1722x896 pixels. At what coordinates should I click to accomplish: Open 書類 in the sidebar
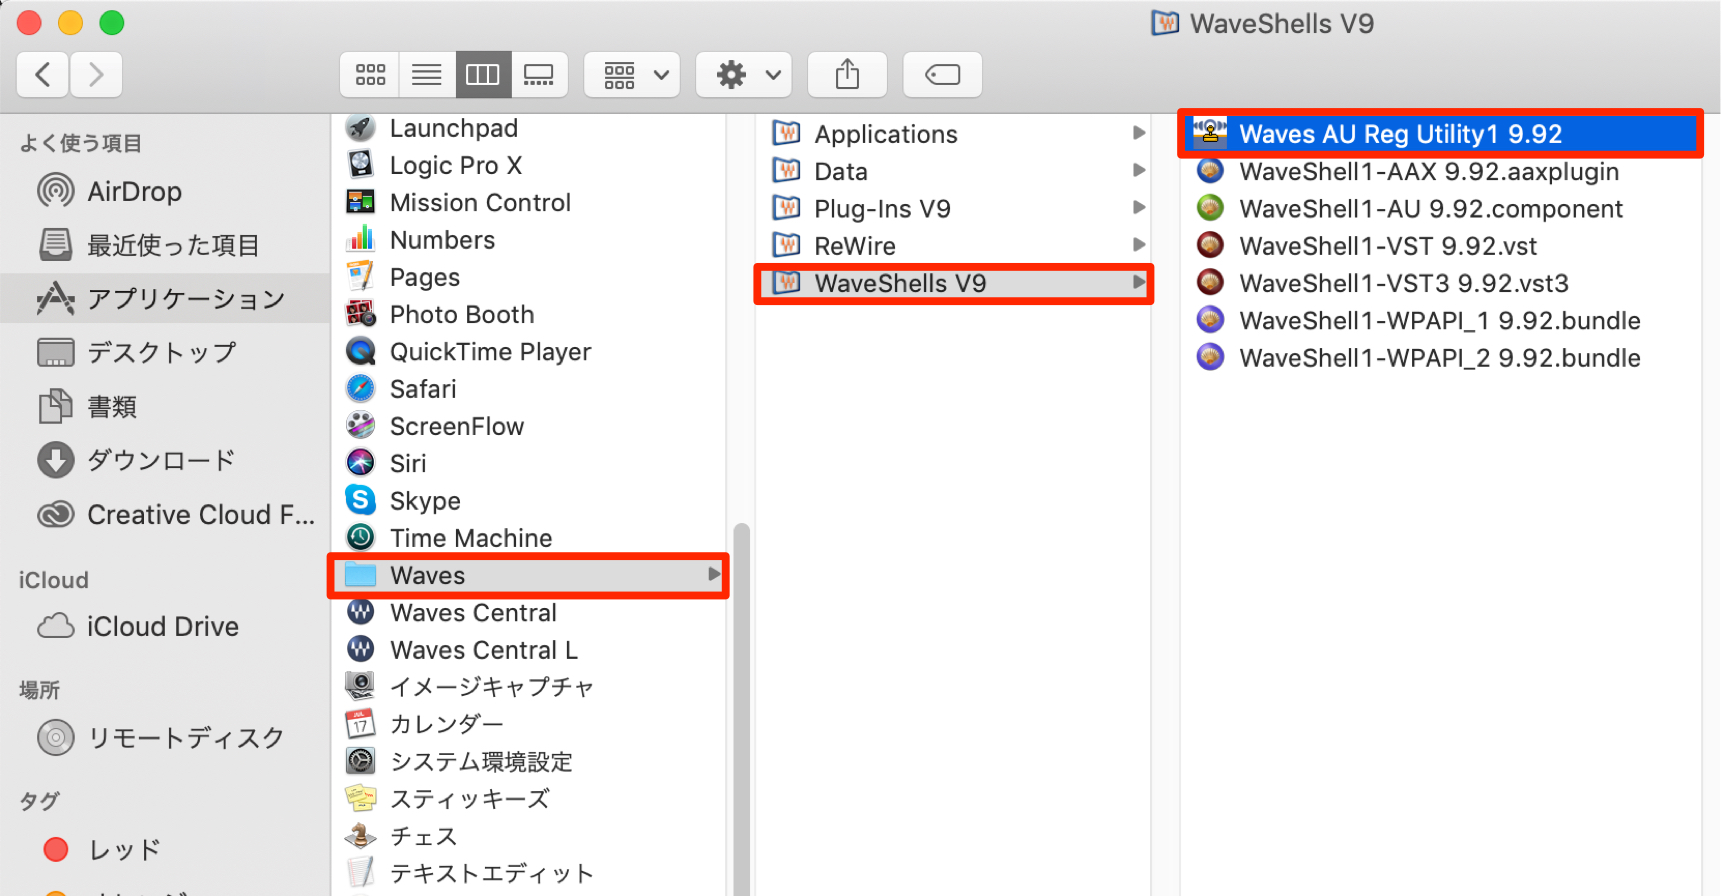click(x=165, y=407)
